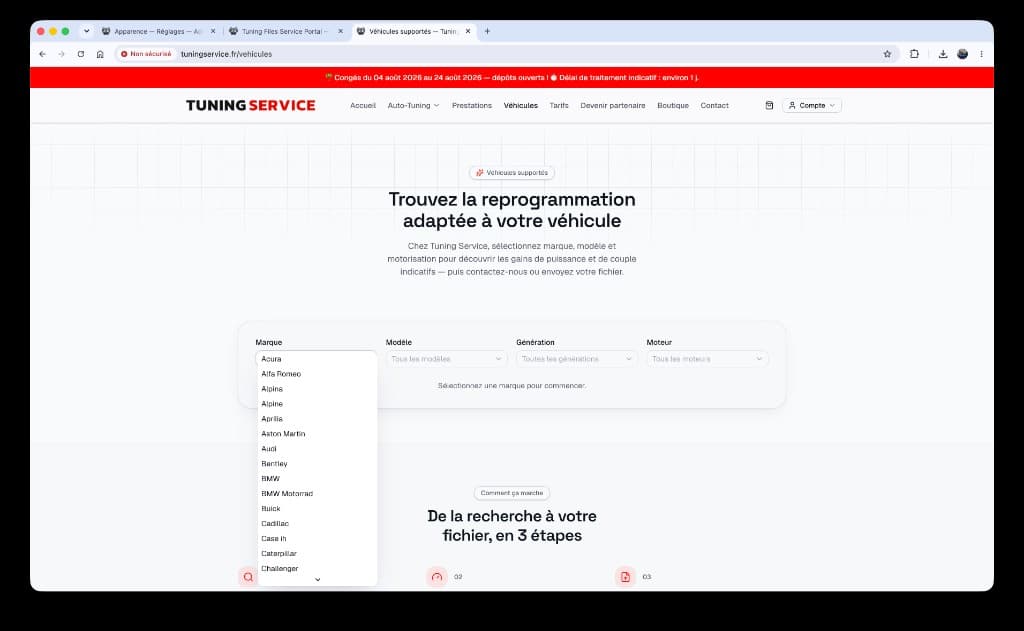
Task: Click the browser forward arrow
Action: coord(61,54)
